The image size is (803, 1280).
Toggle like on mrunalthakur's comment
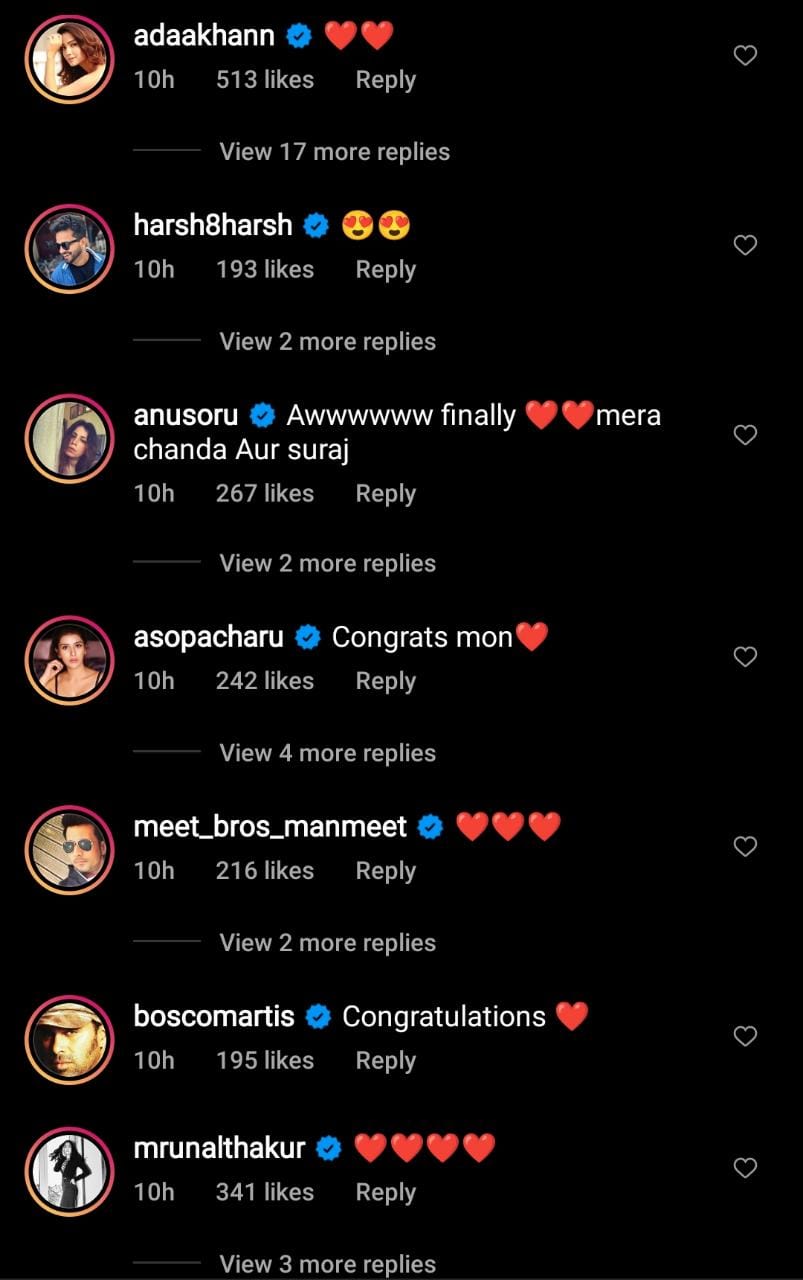pos(745,1168)
